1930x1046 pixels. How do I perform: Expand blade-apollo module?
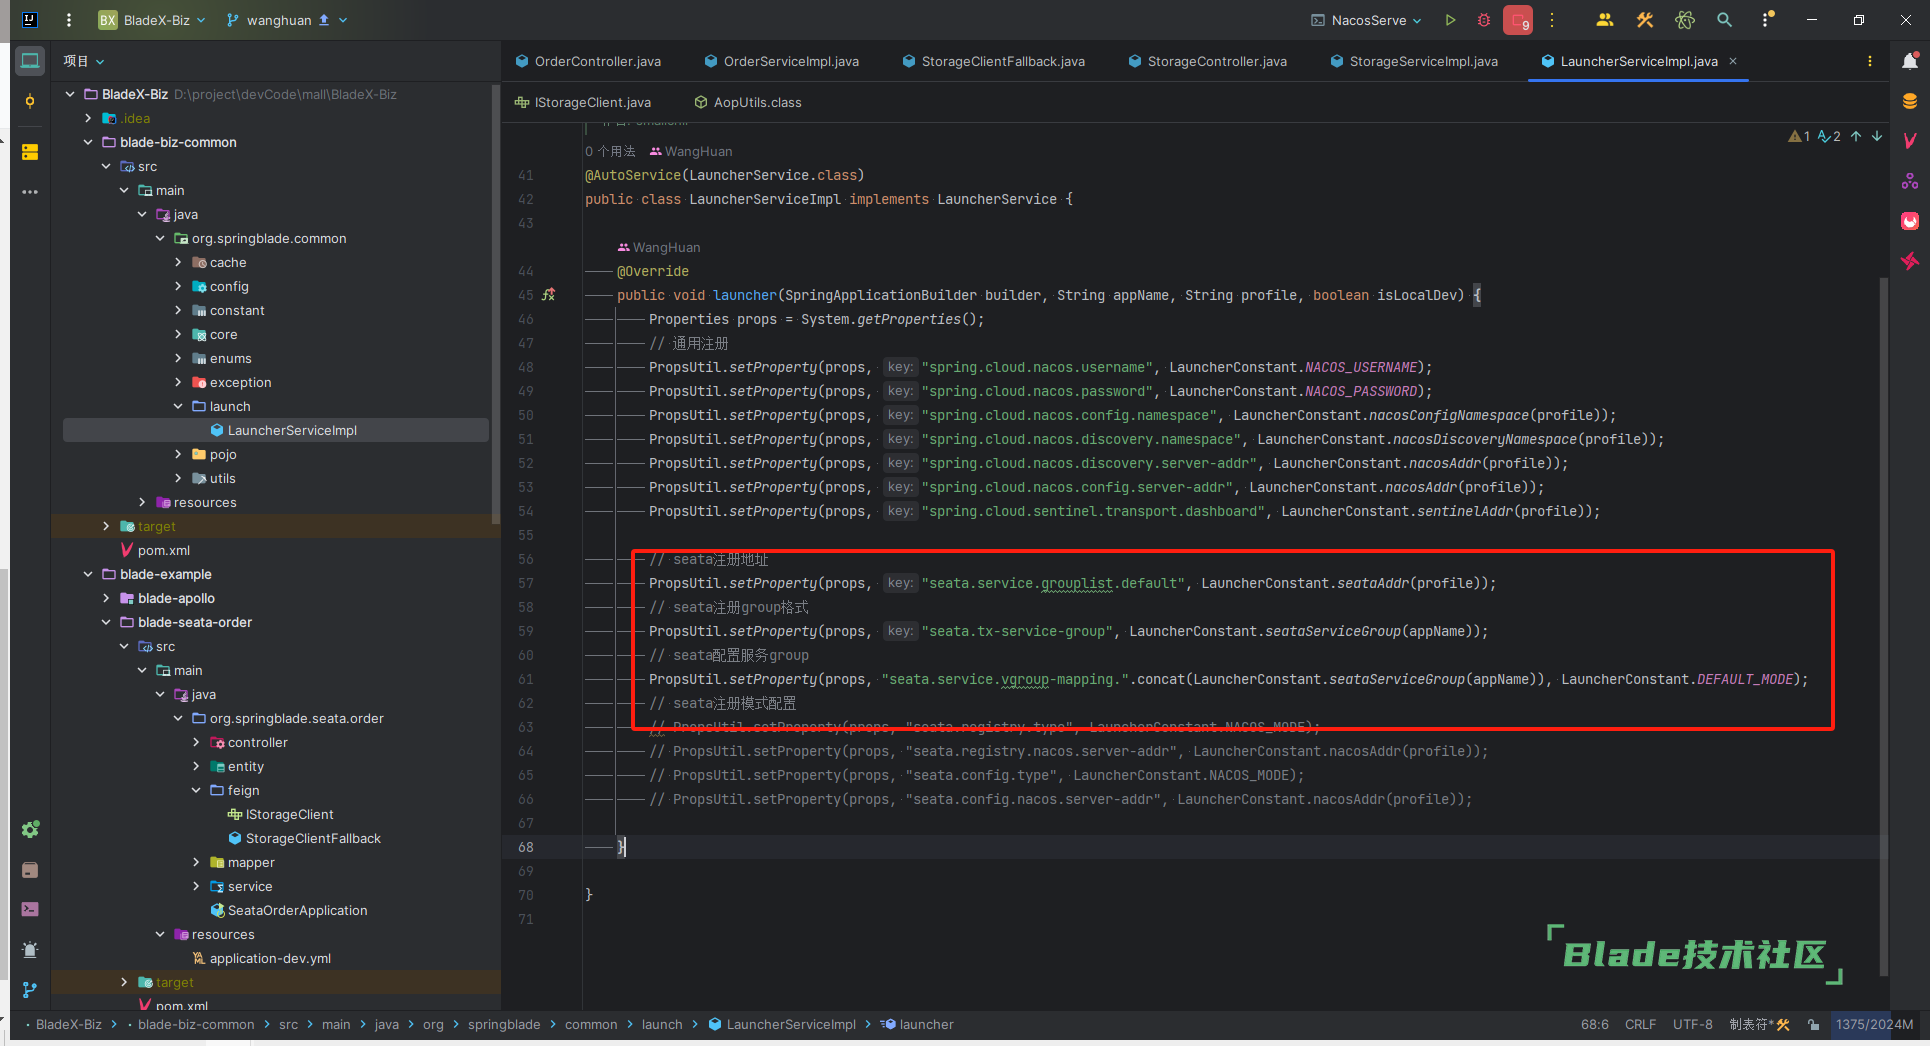[106, 598]
